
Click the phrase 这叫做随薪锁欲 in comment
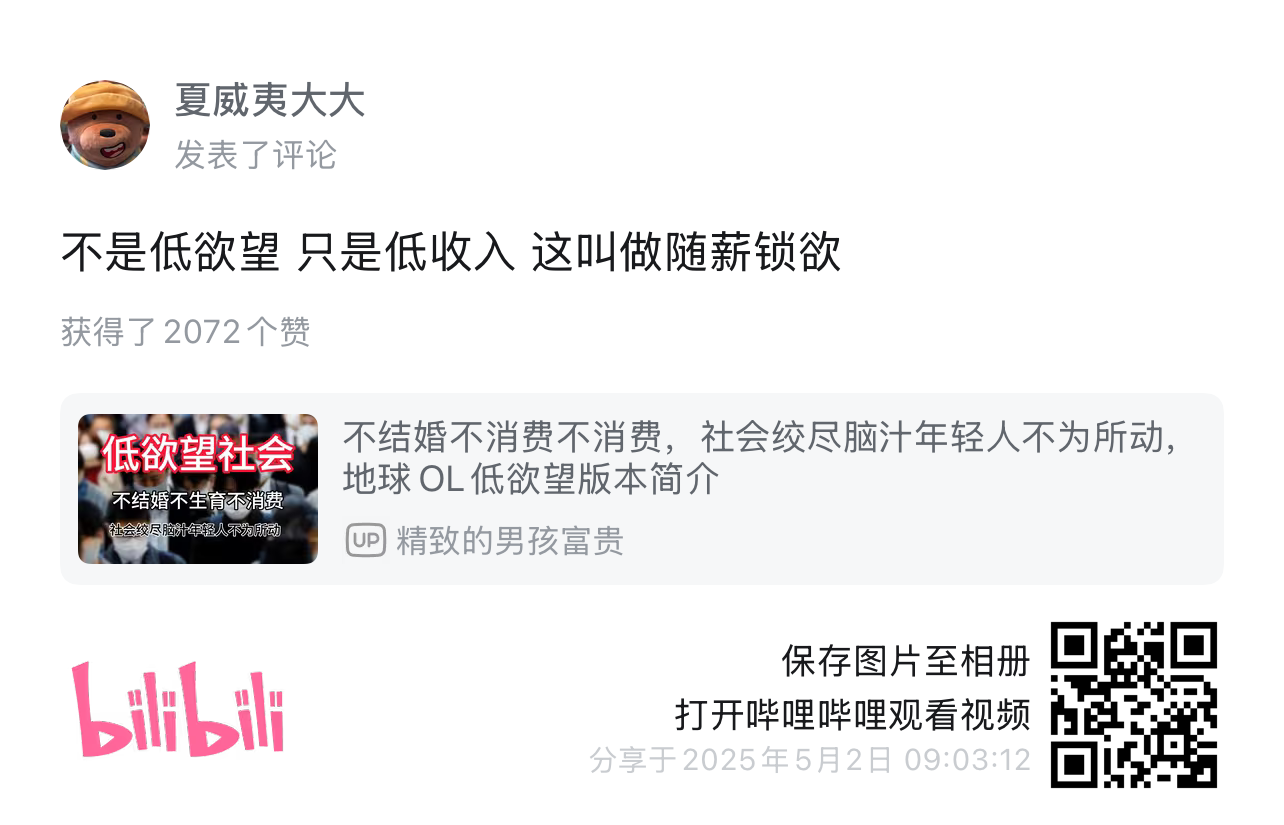686,252
